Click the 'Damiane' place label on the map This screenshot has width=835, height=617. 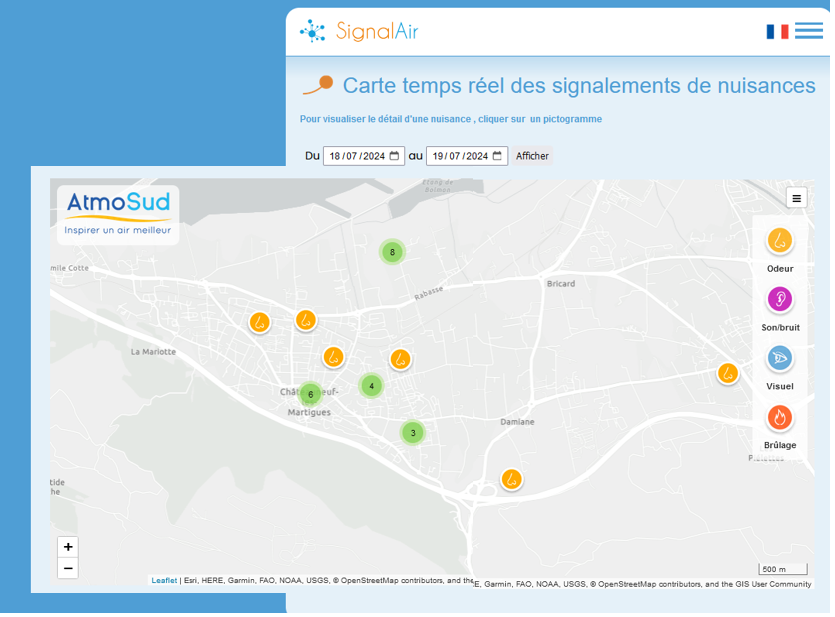click(x=517, y=422)
